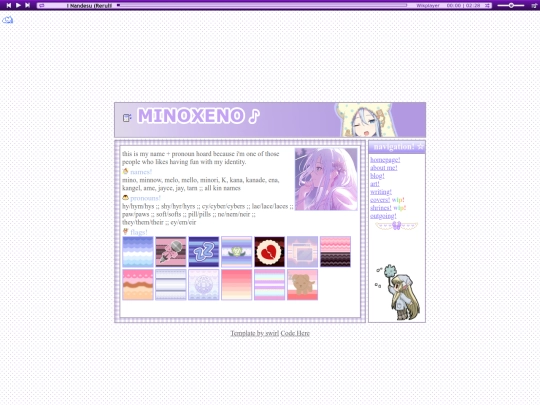Screen dimensions: 540x405
Task: Click the winged heart divider graphic in sidebar
Action: click(x=396, y=226)
